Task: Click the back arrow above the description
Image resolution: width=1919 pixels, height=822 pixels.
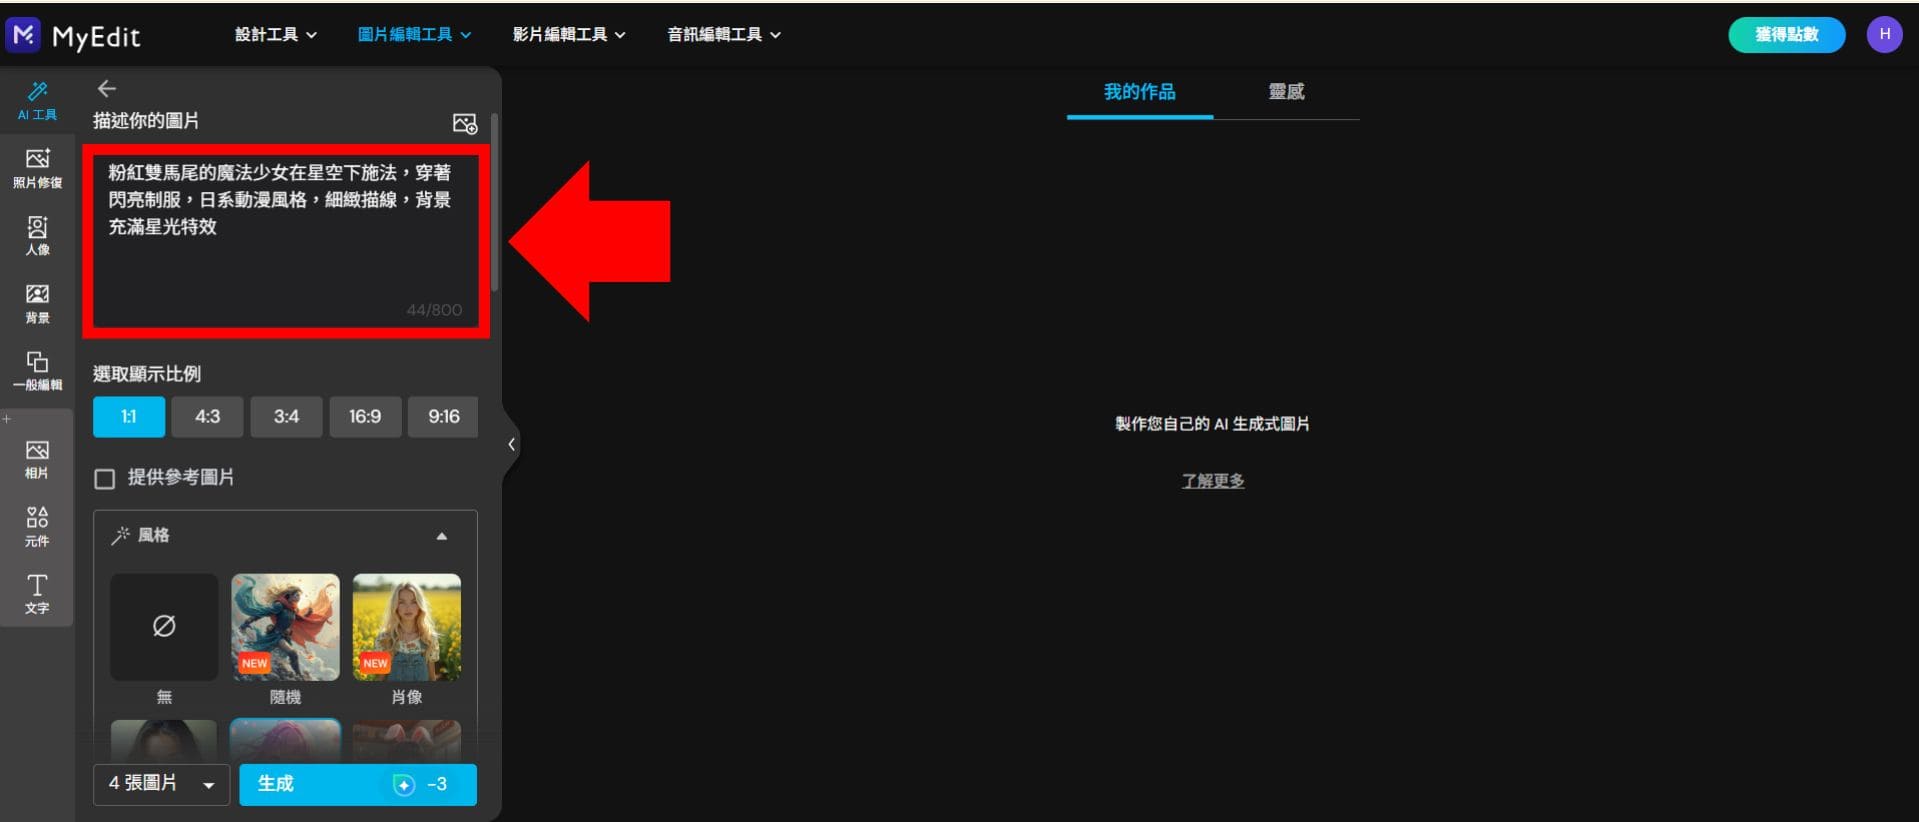Action: click(x=107, y=89)
